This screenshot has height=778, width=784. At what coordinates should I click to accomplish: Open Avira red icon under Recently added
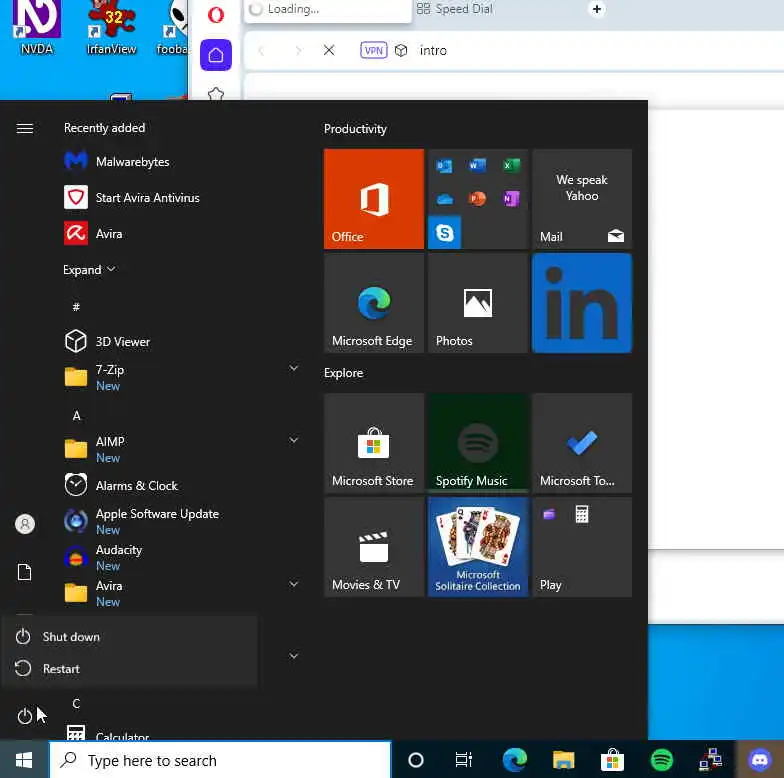(x=180, y=234)
